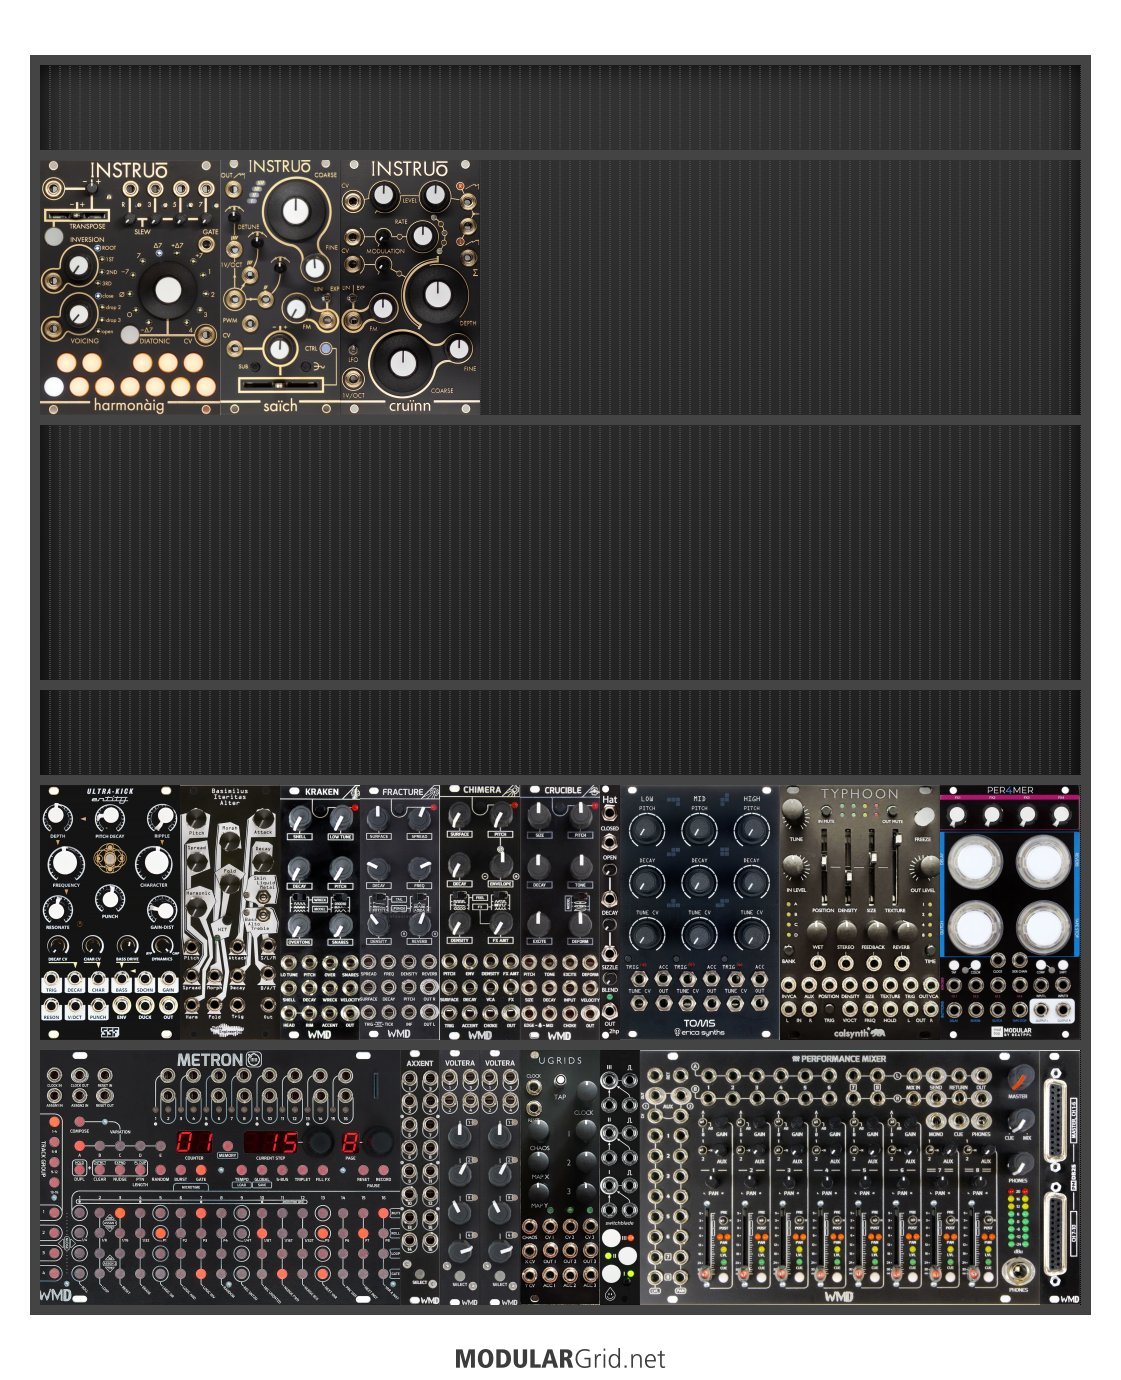Click the red MASTER knob on Performance Mixer
Viewport: 1121px width, 1380px height.
(1018, 1078)
